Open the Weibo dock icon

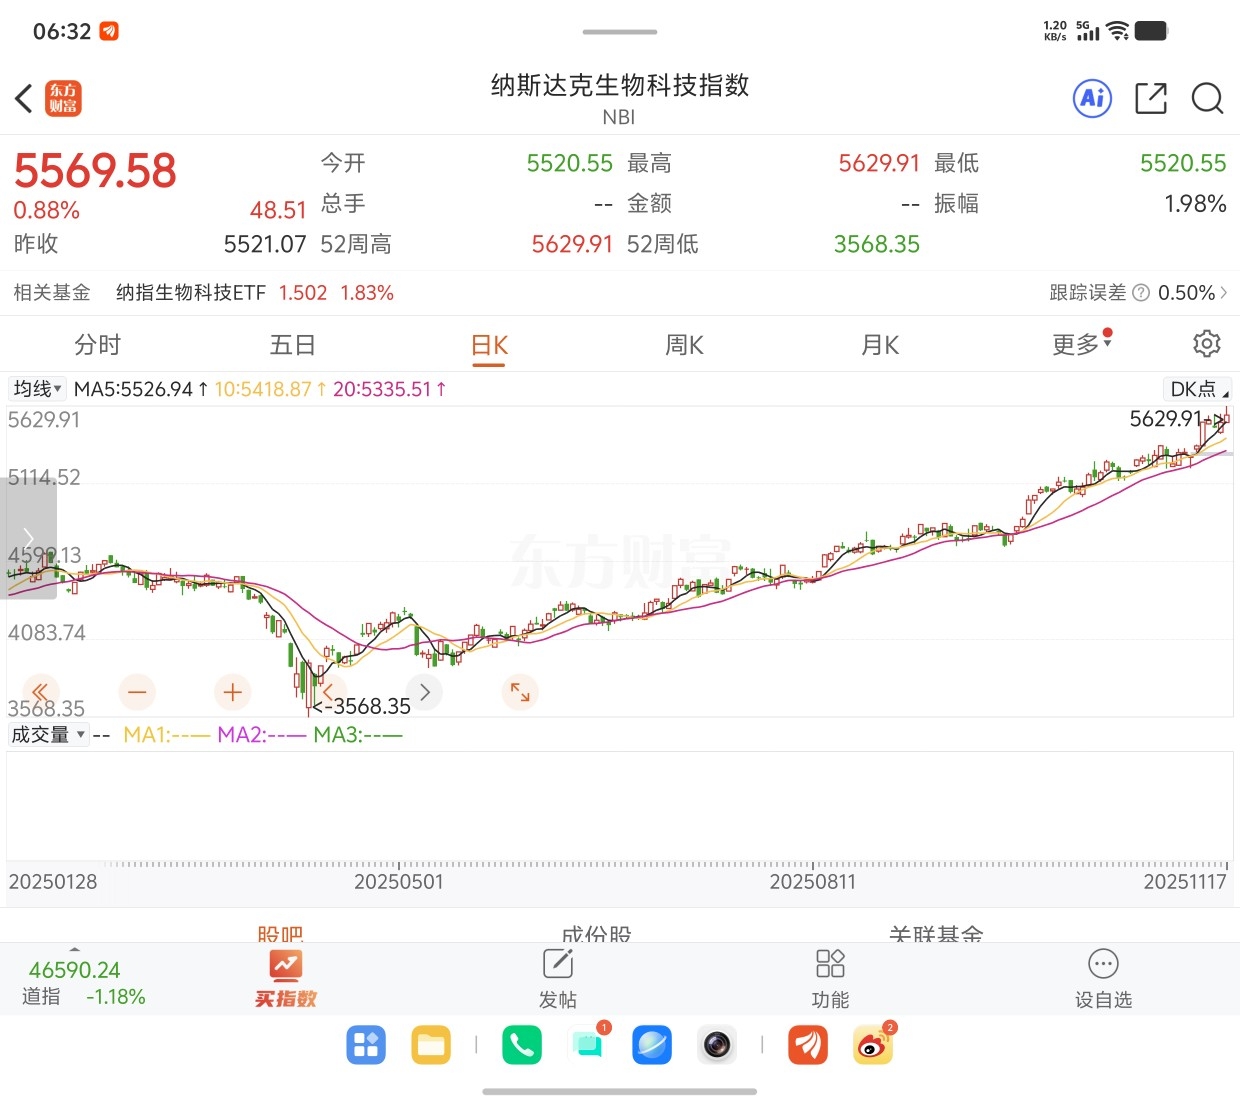(873, 1045)
